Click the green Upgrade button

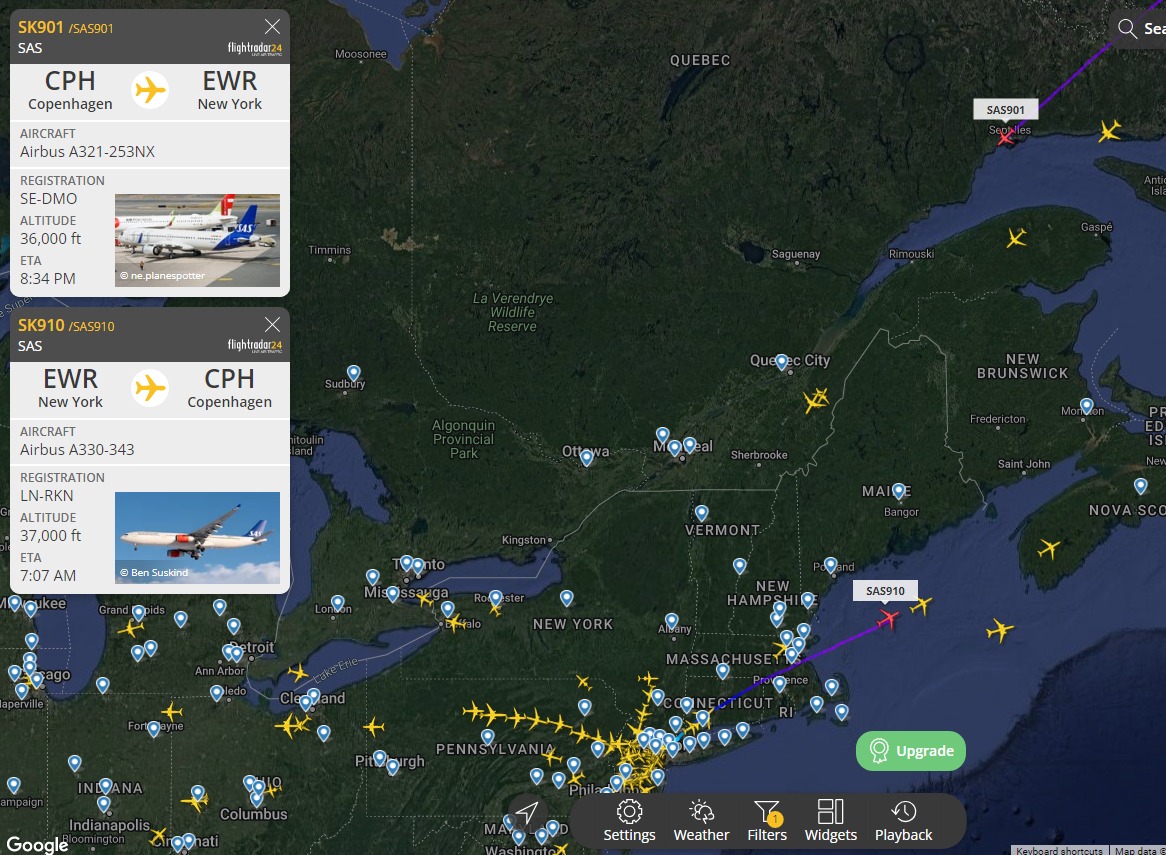911,751
